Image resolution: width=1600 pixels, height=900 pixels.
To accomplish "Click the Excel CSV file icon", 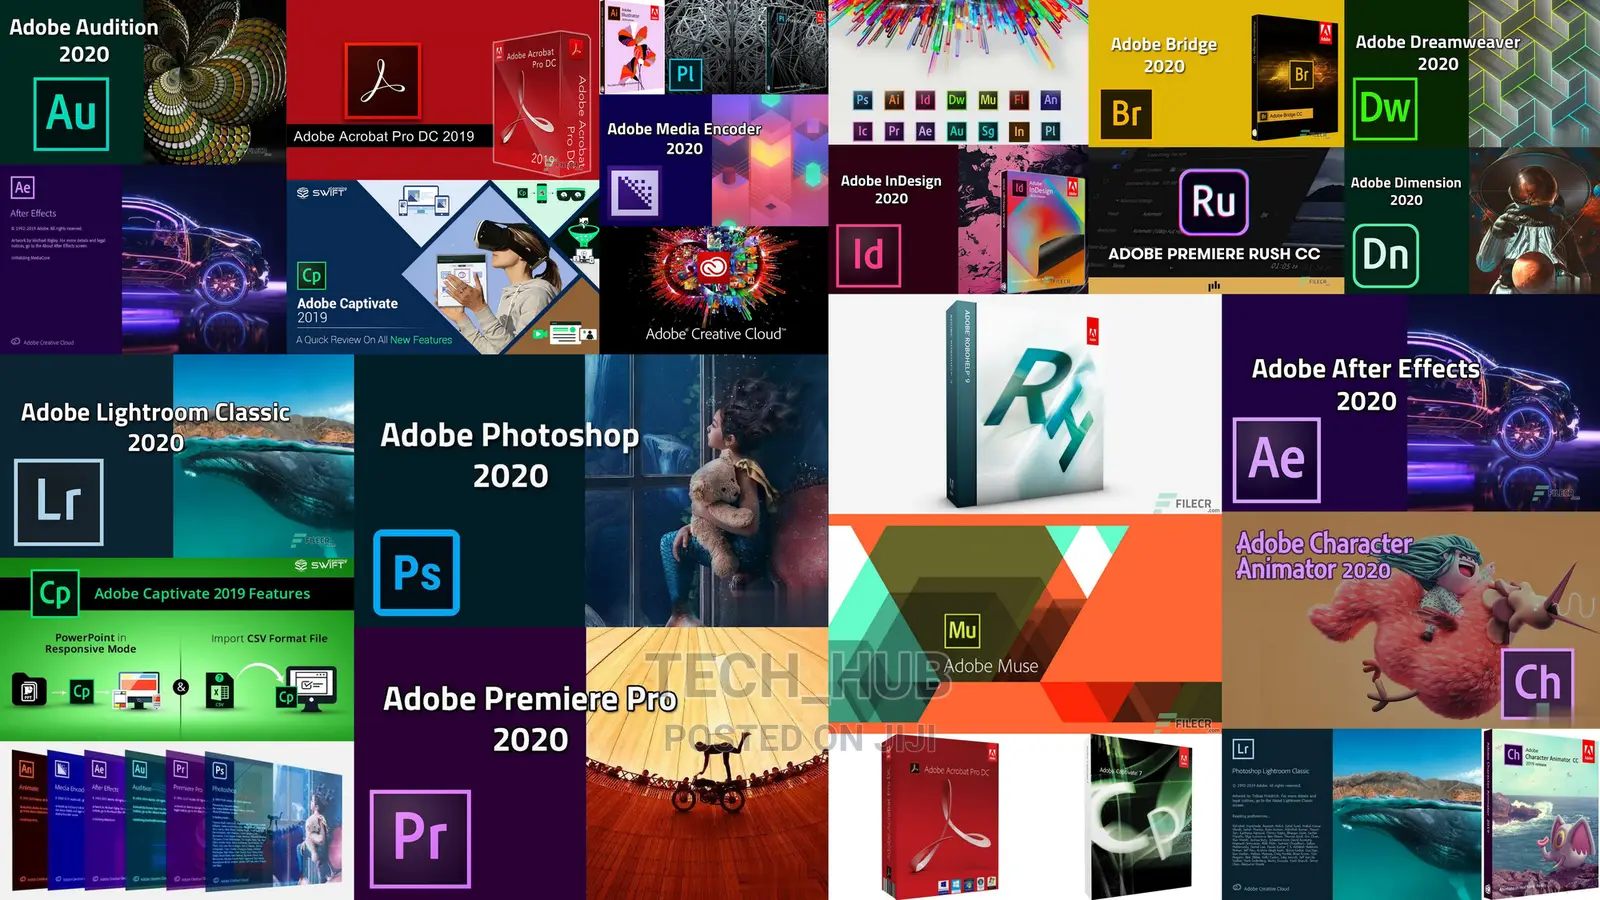I will tap(220, 690).
